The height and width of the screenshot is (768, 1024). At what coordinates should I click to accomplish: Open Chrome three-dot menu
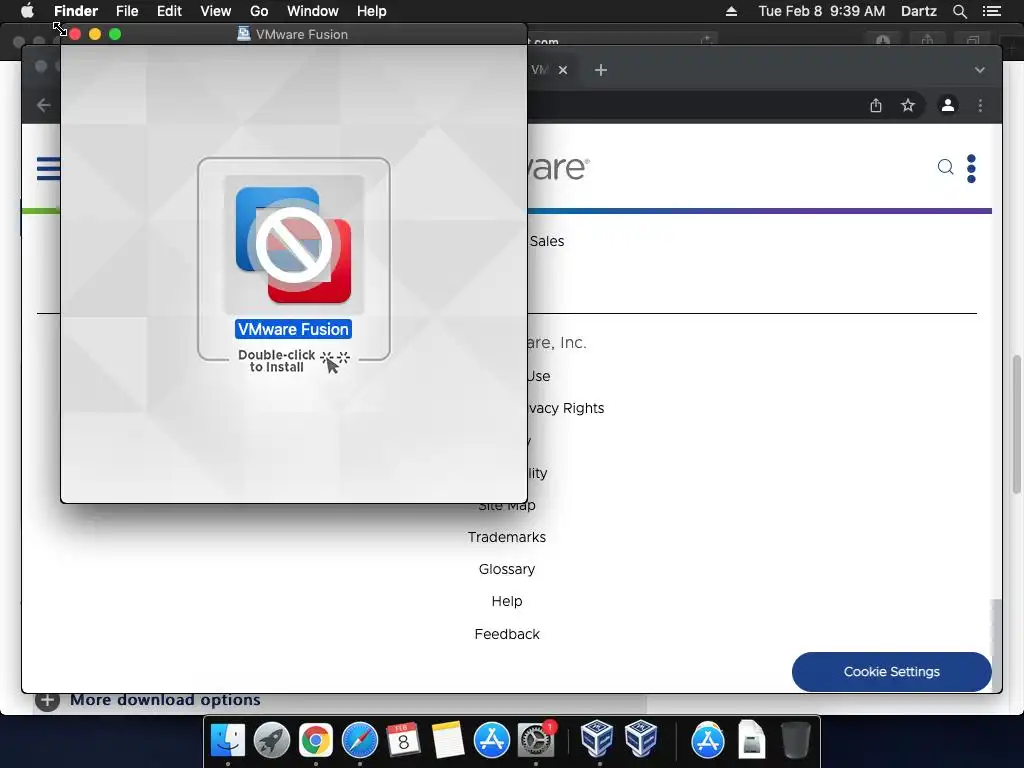(x=980, y=105)
